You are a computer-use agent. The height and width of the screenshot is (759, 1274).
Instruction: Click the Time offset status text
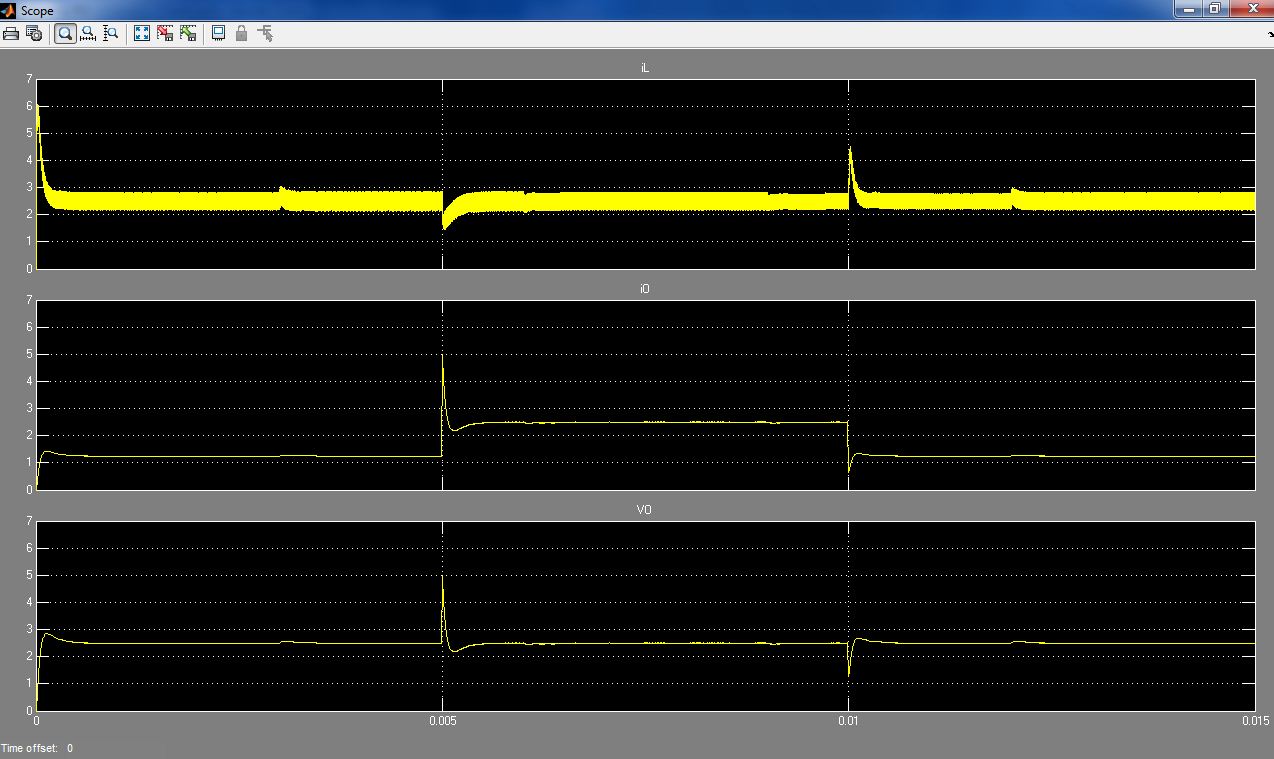37,748
